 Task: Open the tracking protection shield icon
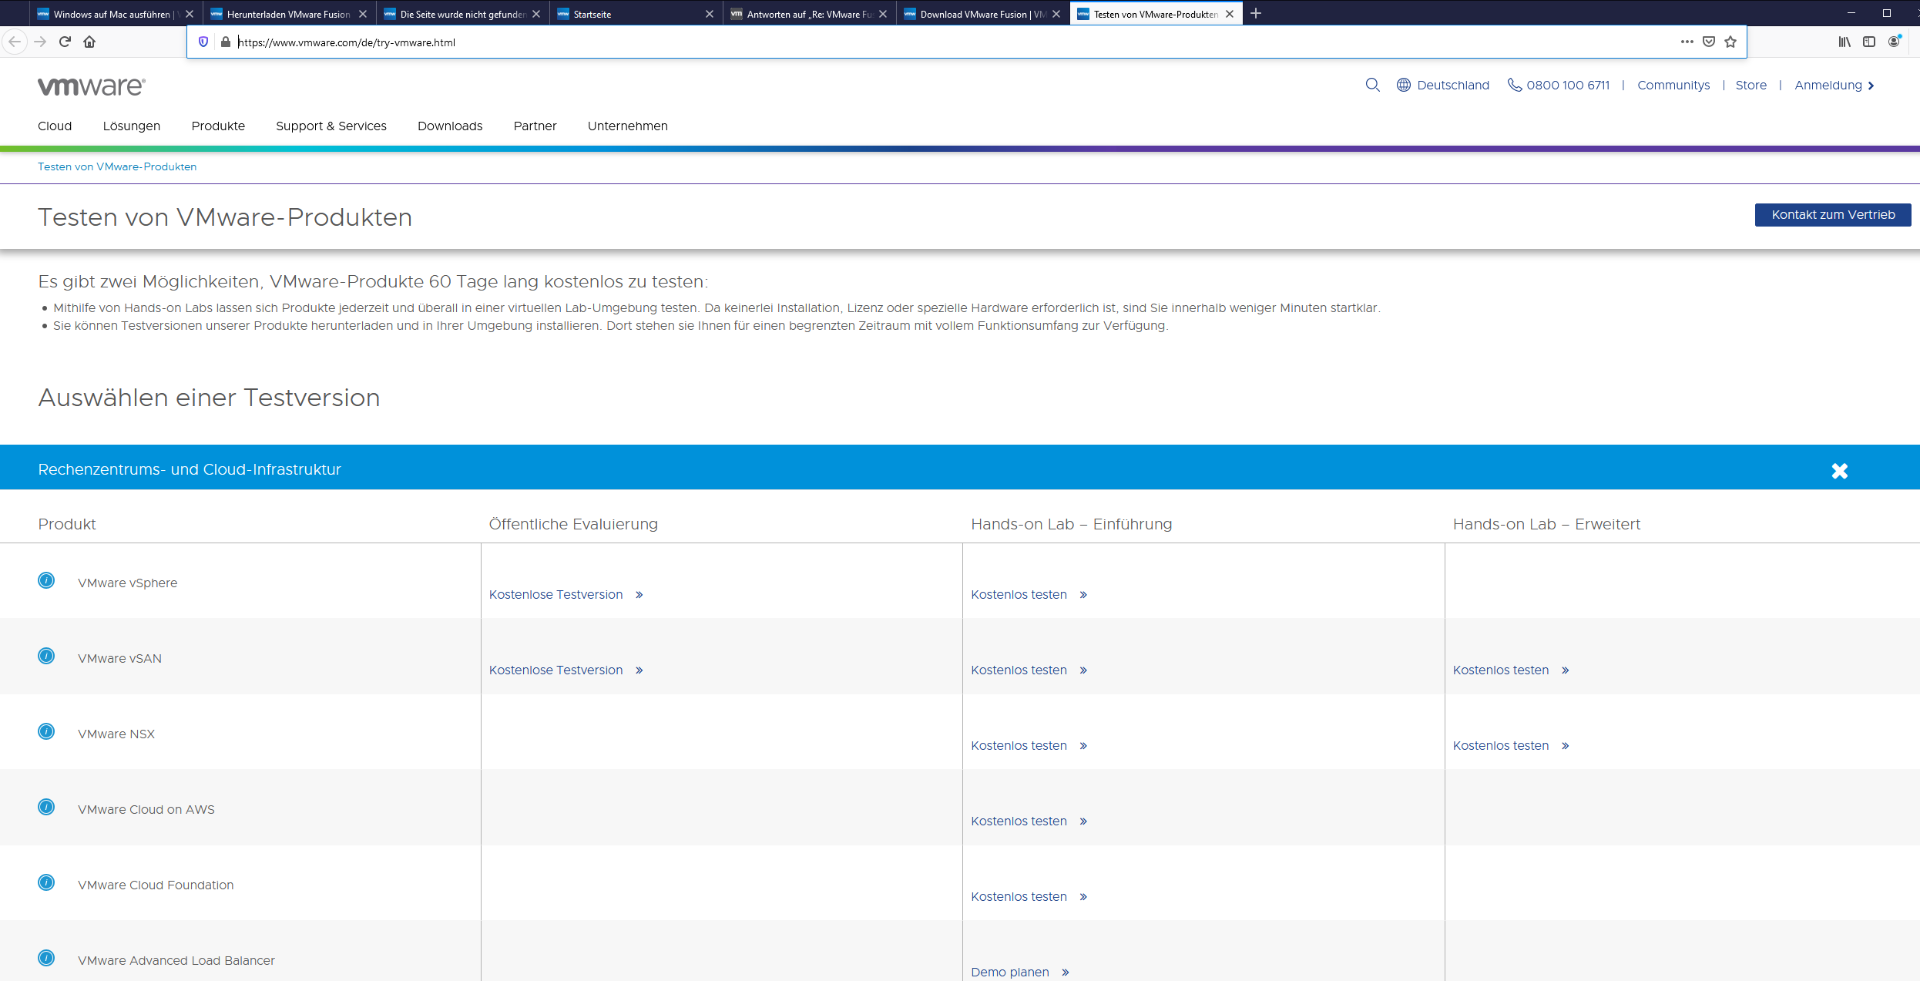click(204, 42)
